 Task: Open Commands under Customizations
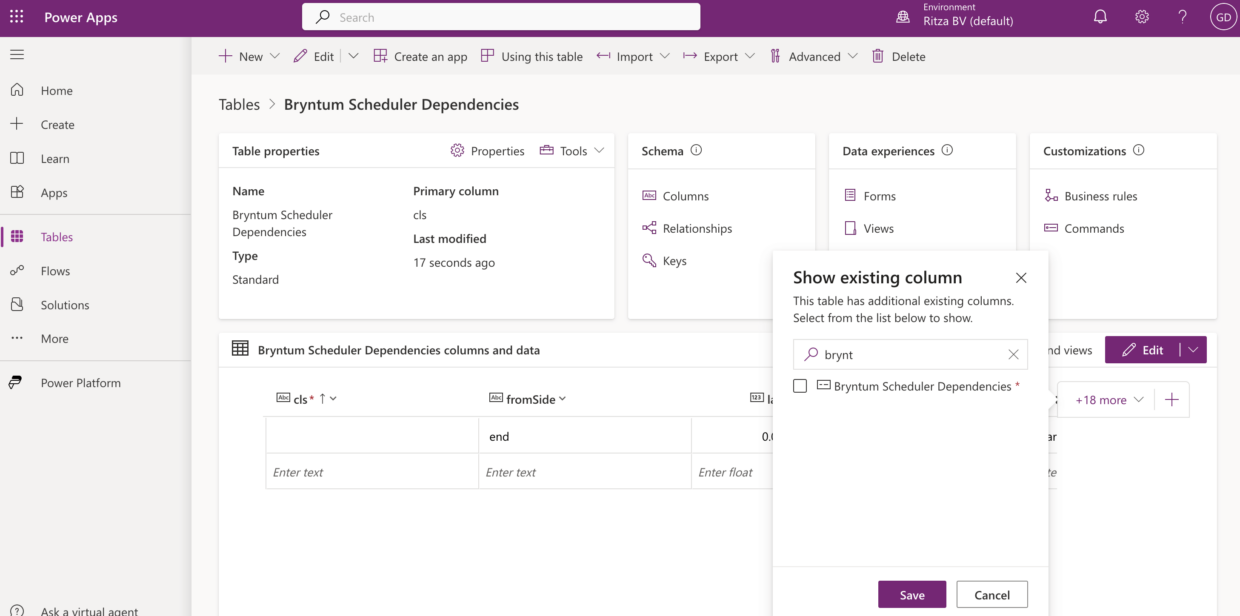point(1093,228)
